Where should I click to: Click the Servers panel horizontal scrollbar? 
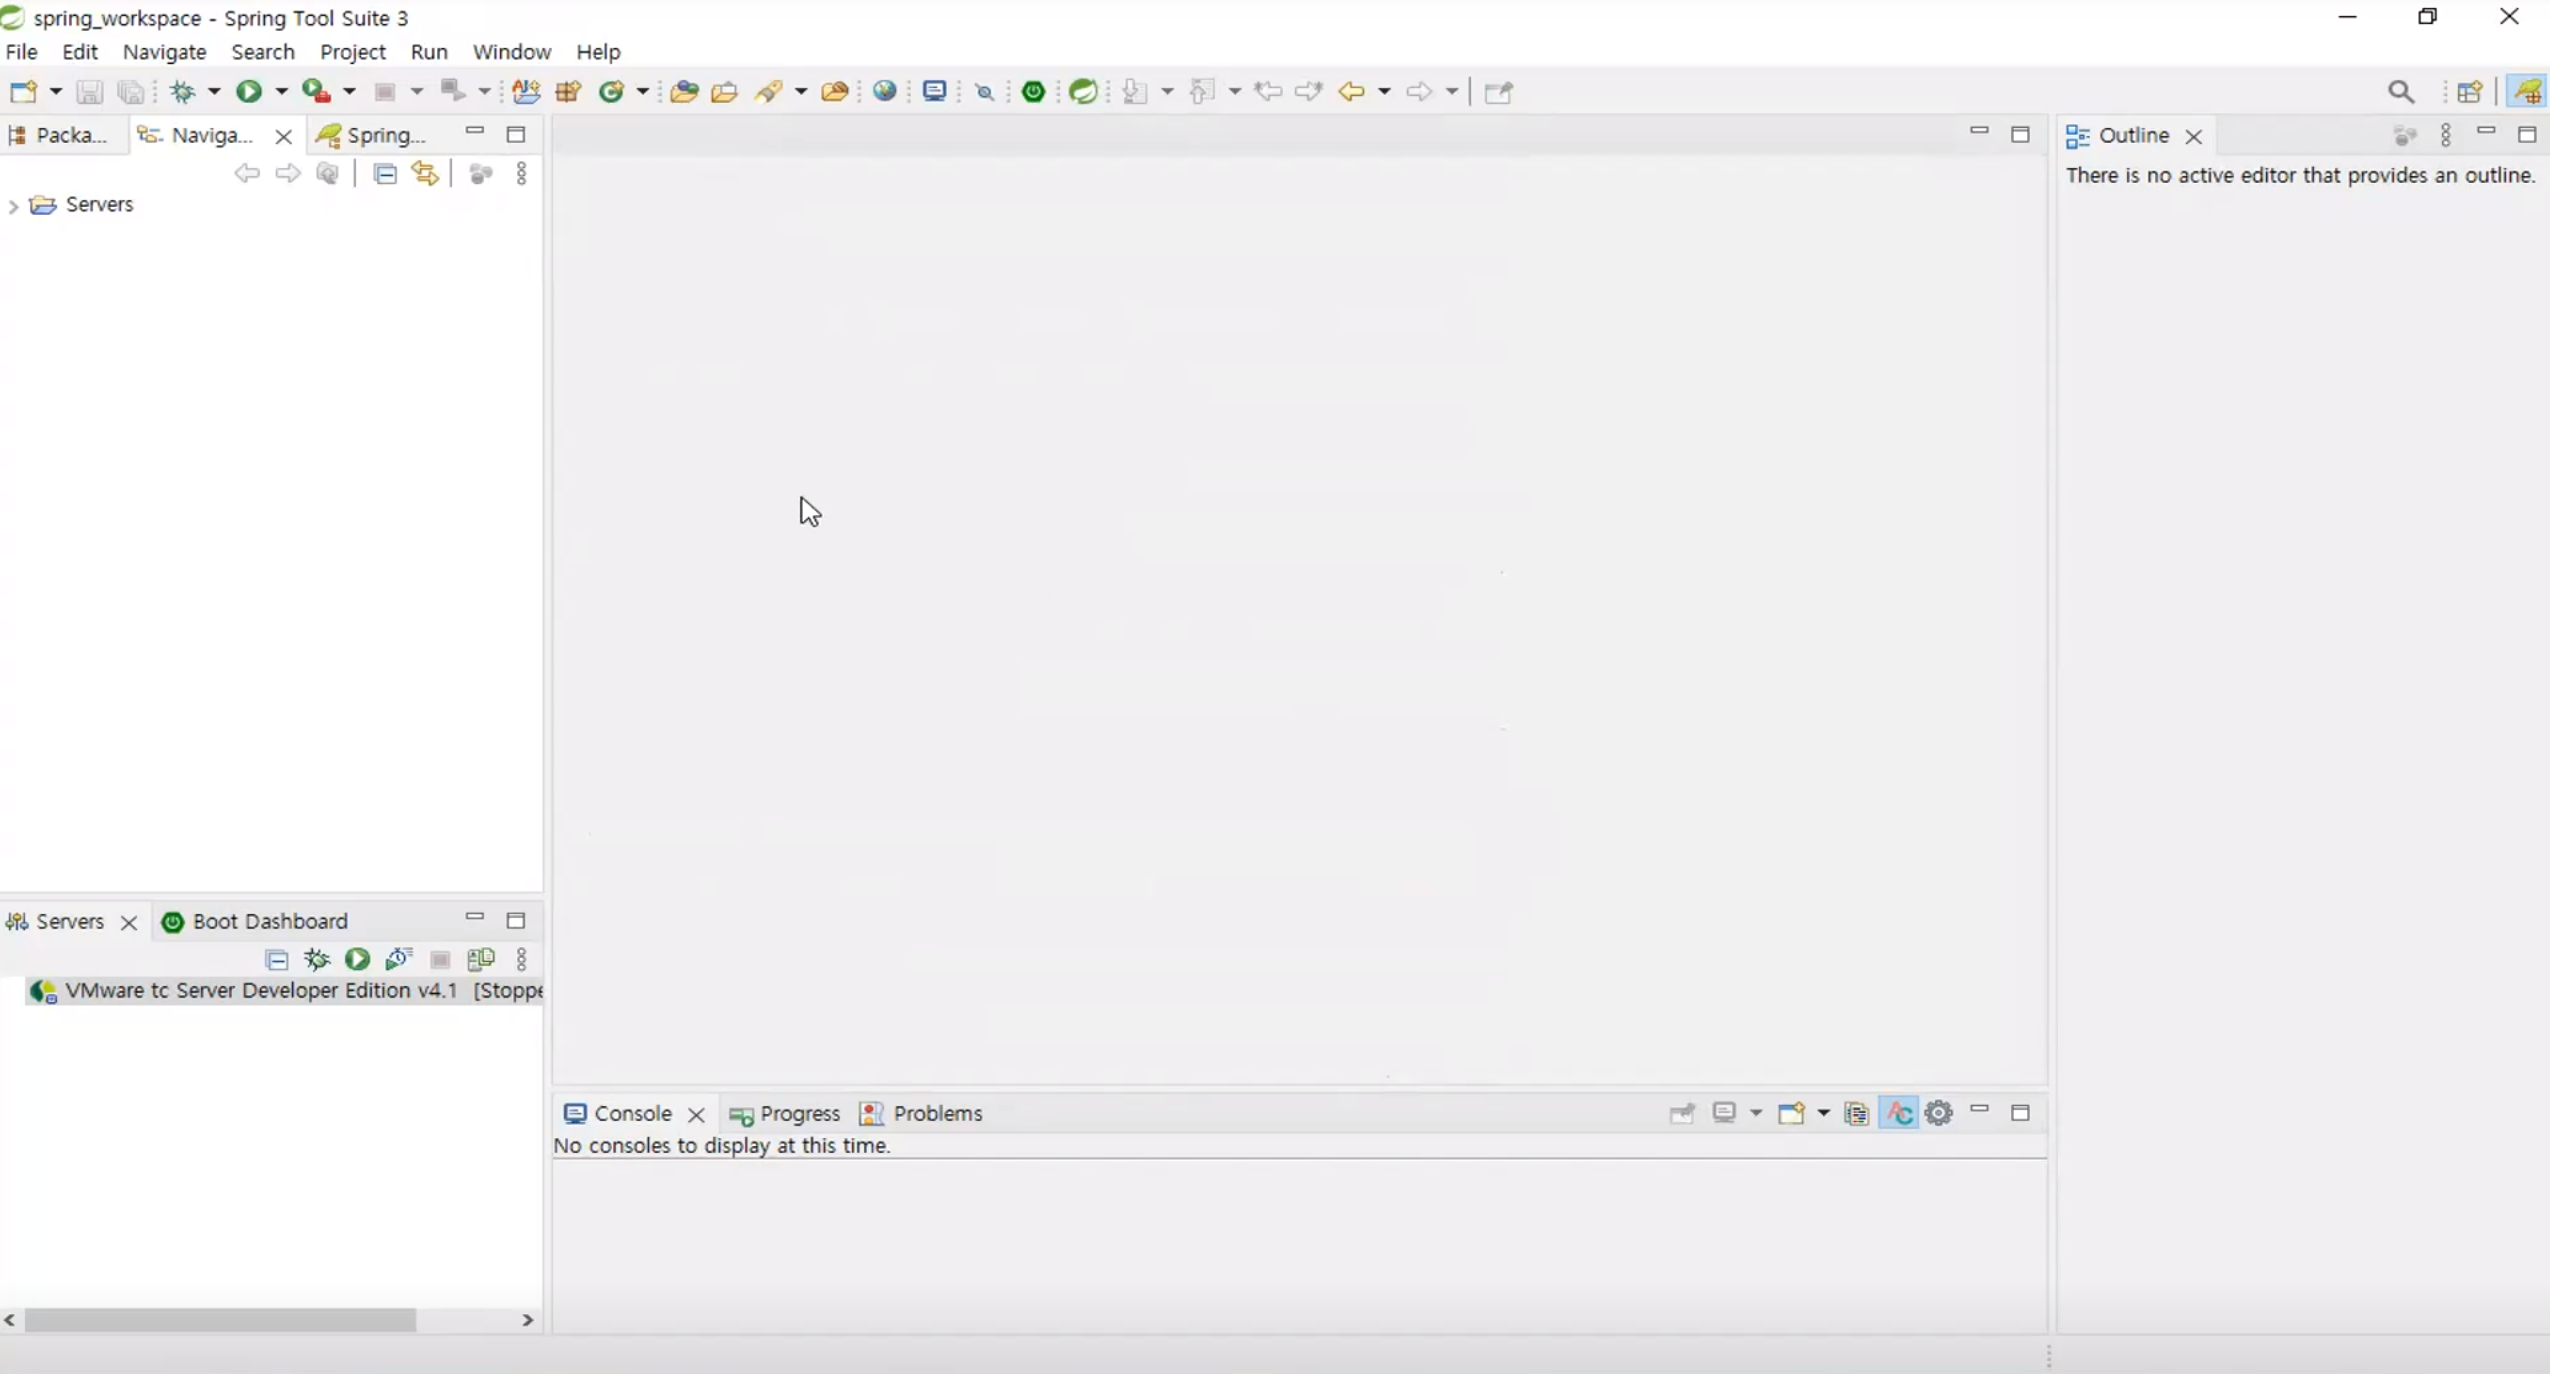click(220, 1321)
